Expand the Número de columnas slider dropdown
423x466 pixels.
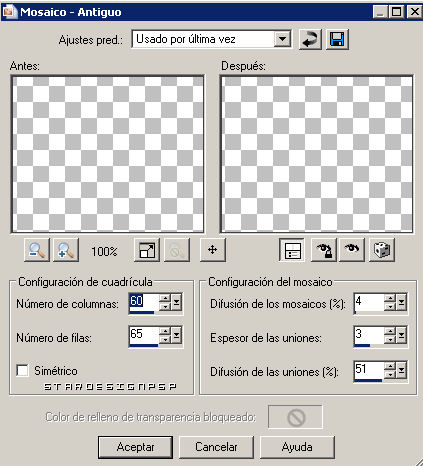coord(176,302)
